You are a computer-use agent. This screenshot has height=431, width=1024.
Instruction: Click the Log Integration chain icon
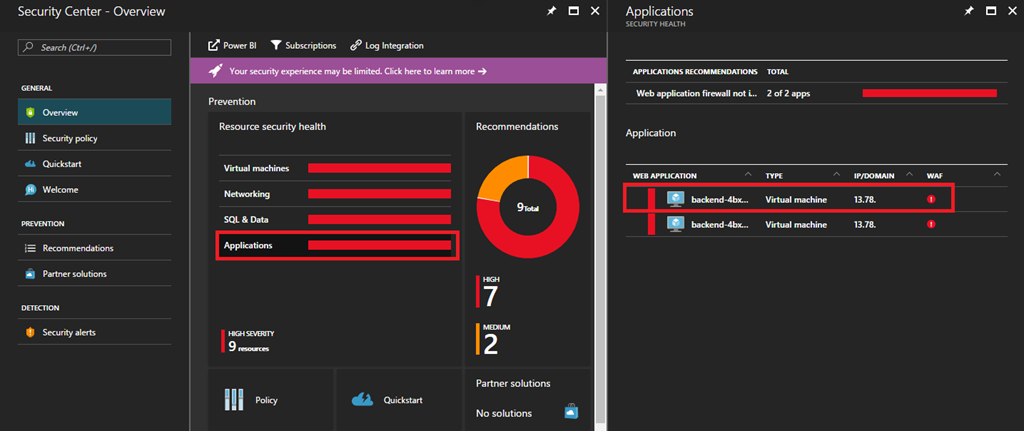(x=356, y=46)
